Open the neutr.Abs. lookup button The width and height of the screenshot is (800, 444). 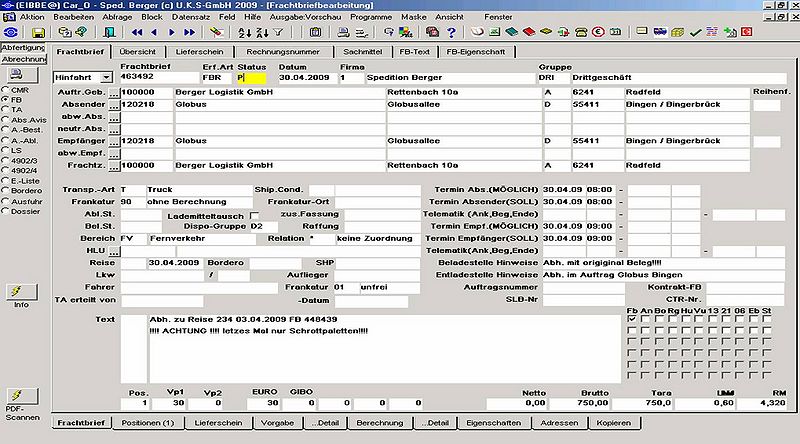114,130
